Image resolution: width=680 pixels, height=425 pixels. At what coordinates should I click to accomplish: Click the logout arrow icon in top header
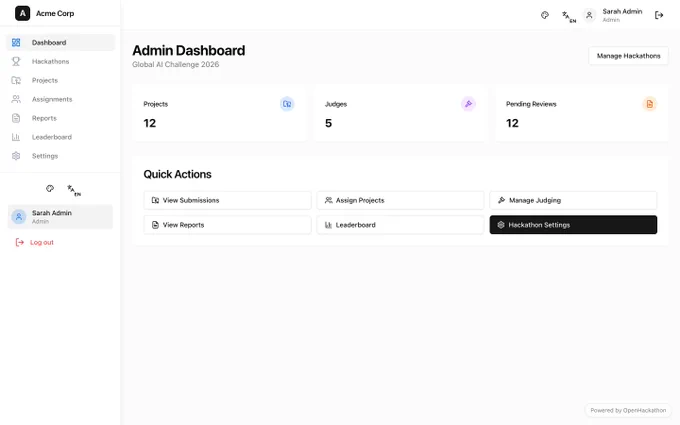(x=659, y=15)
